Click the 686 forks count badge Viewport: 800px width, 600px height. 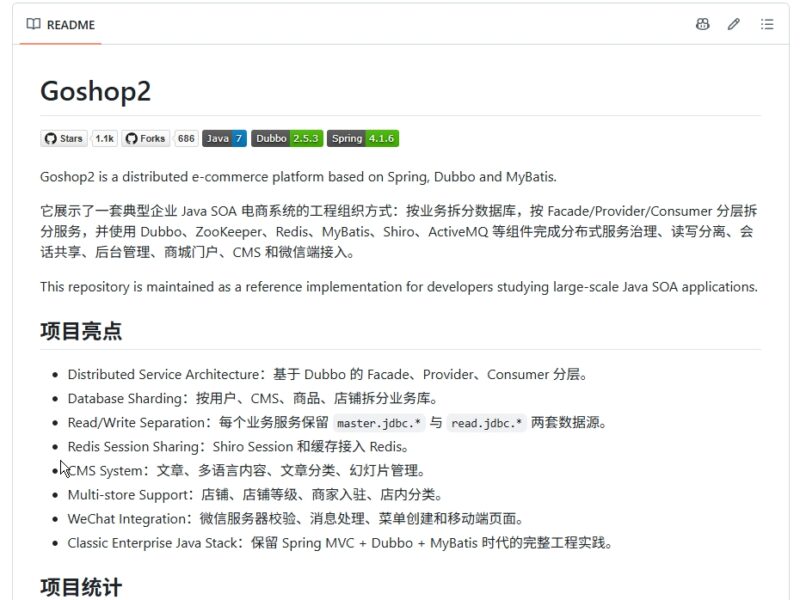pyautogui.click(x=186, y=138)
